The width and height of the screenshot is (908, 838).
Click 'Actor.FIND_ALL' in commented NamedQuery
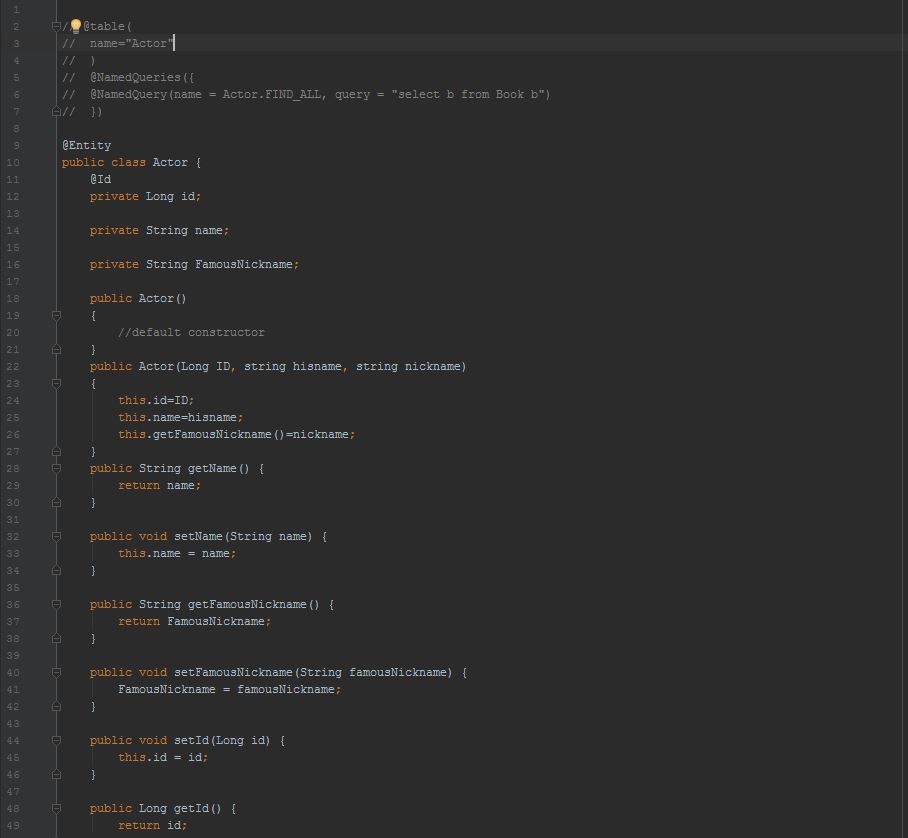(x=272, y=94)
